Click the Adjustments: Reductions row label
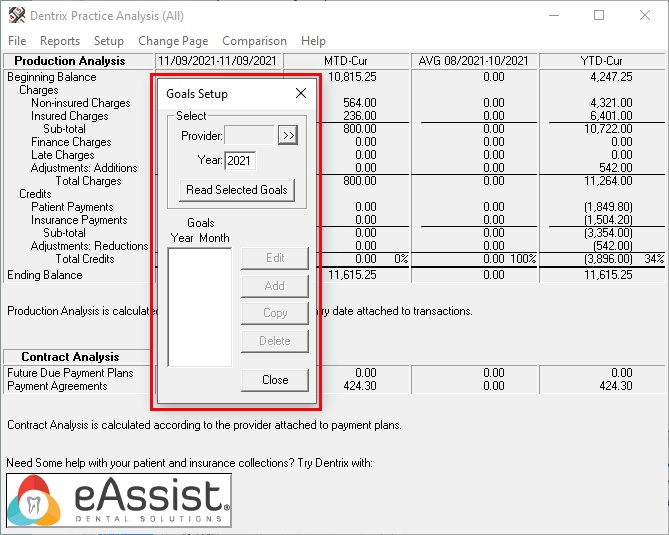The width and height of the screenshot is (669, 535). tap(89, 246)
